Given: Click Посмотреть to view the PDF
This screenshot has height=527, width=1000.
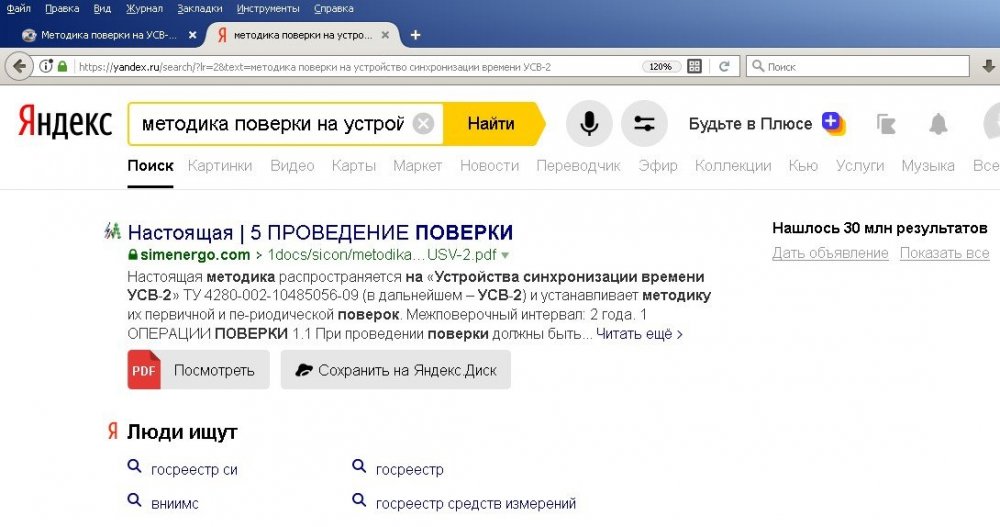Looking at the screenshot, I should pos(198,369).
